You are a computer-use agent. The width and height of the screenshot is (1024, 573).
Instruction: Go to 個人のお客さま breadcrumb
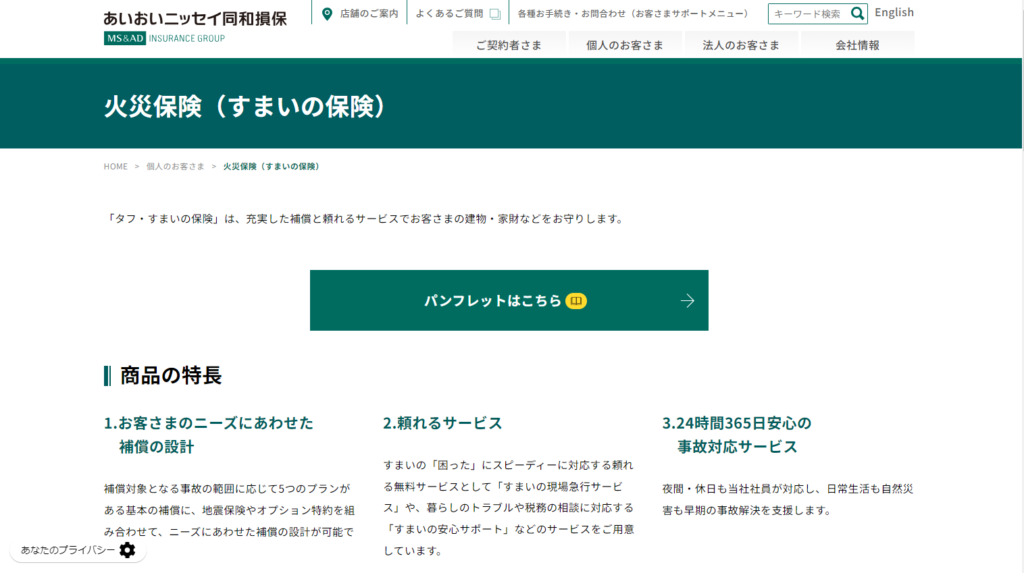[x=175, y=167]
